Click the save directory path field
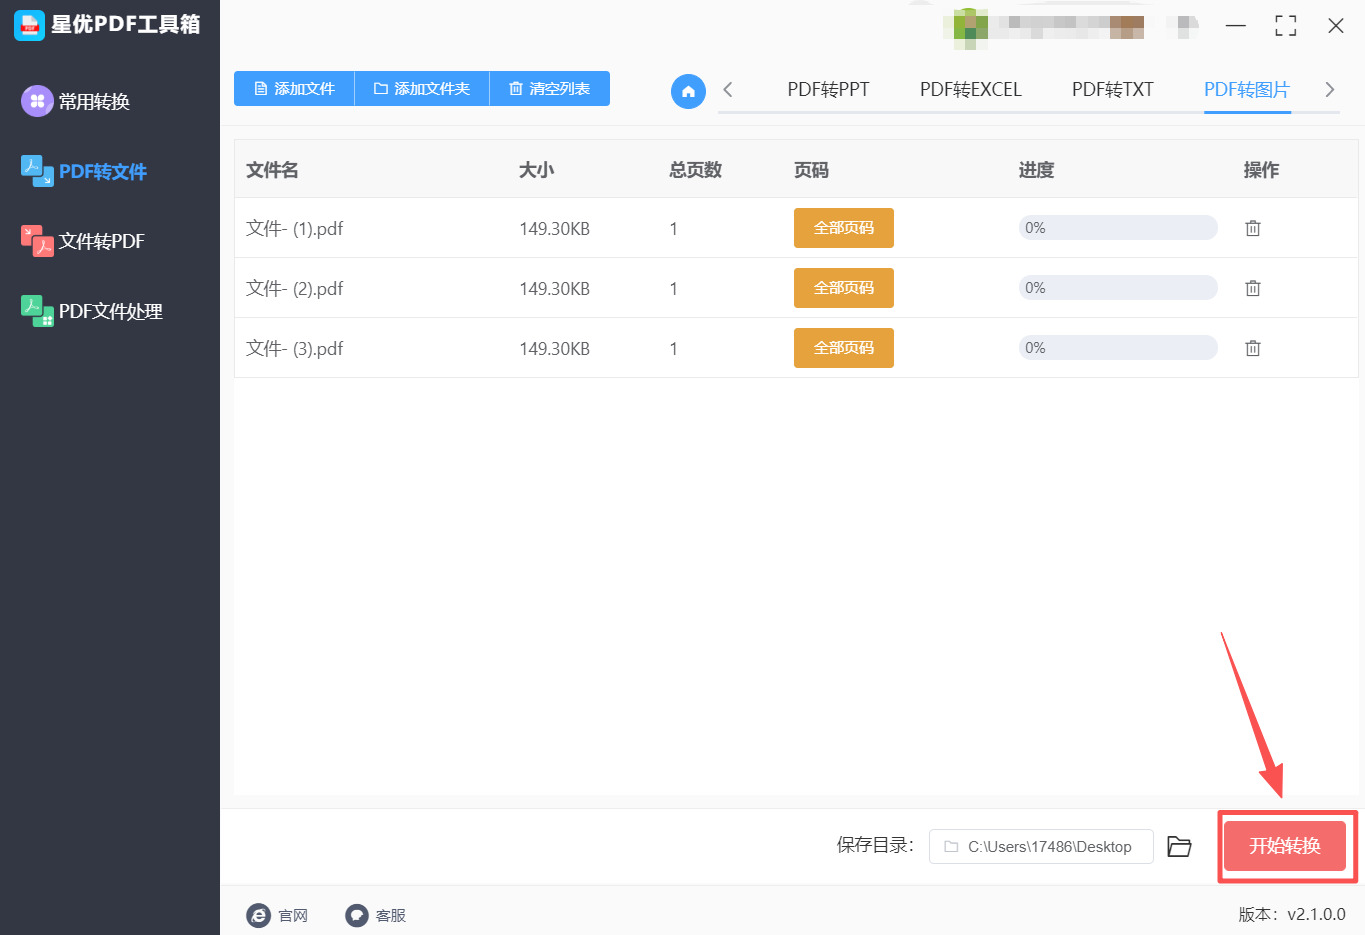This screenshot has width=1365, height=935. click(x=1041, y=846)
